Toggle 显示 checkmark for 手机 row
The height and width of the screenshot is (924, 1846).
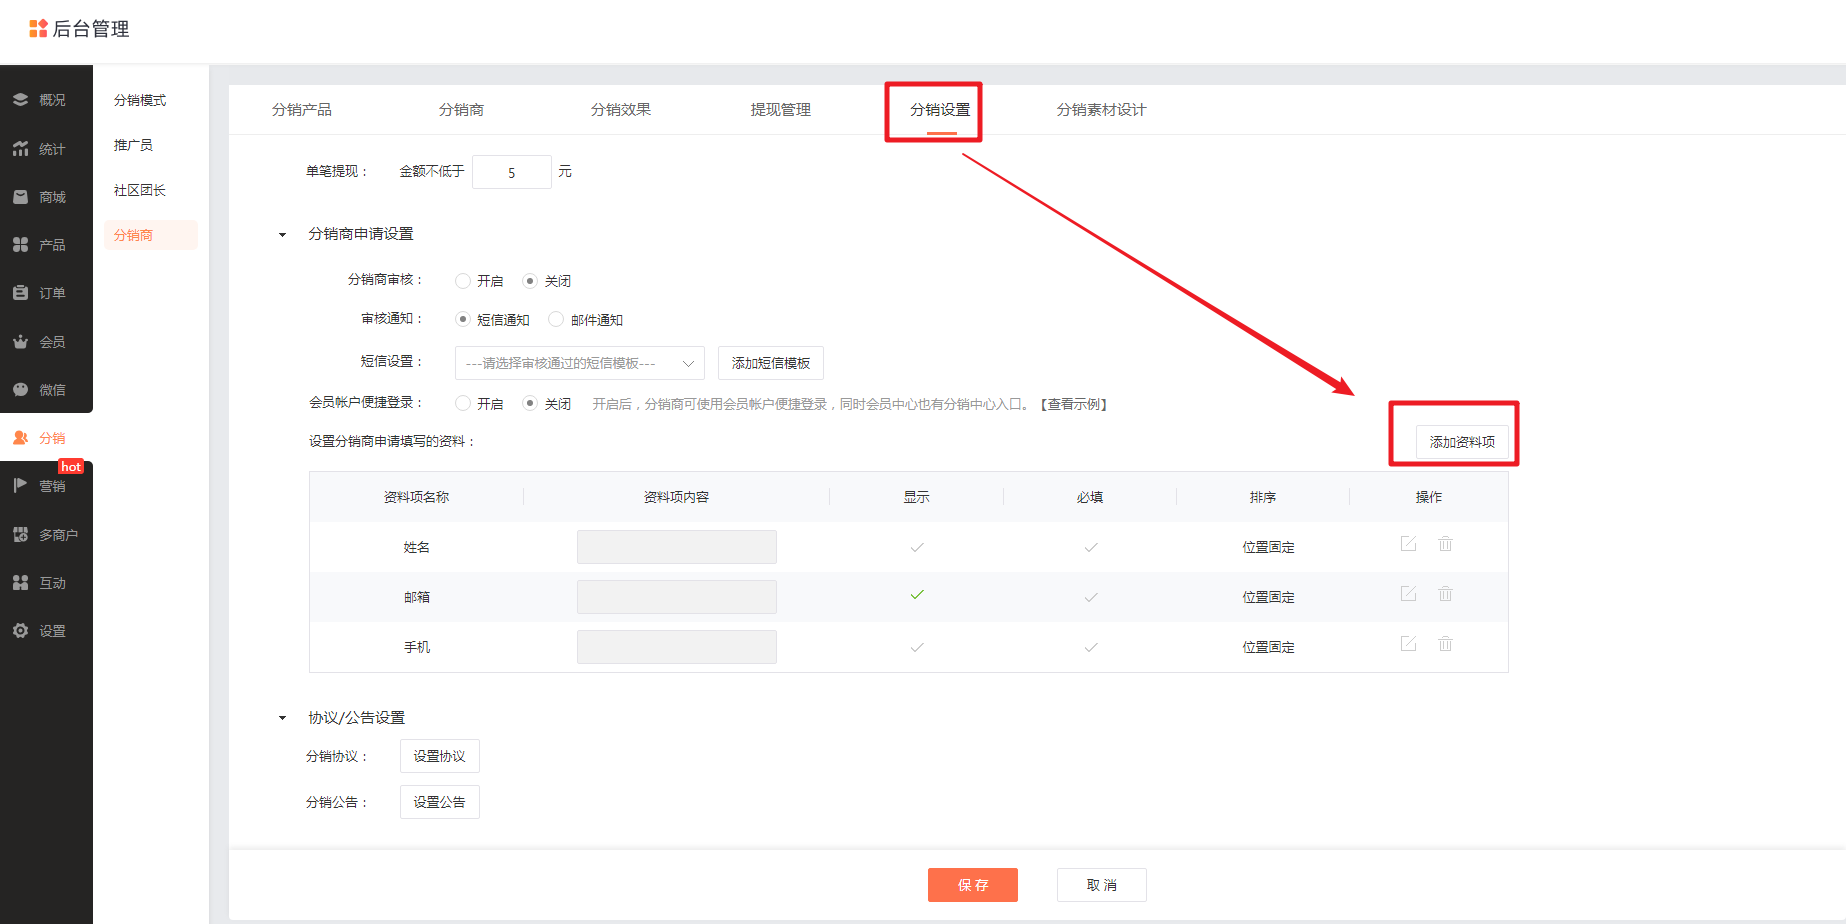(917, 647)
